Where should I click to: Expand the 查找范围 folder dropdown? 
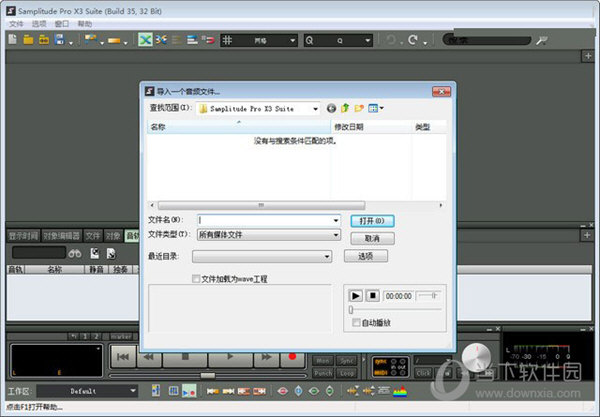tap(315, 108)
